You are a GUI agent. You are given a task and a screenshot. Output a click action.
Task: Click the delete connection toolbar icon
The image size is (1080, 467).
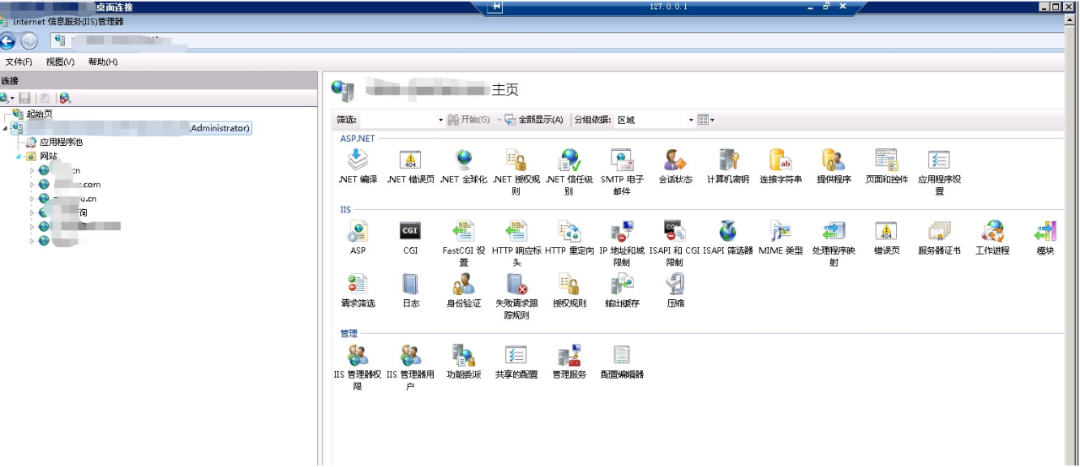point(65,98)
